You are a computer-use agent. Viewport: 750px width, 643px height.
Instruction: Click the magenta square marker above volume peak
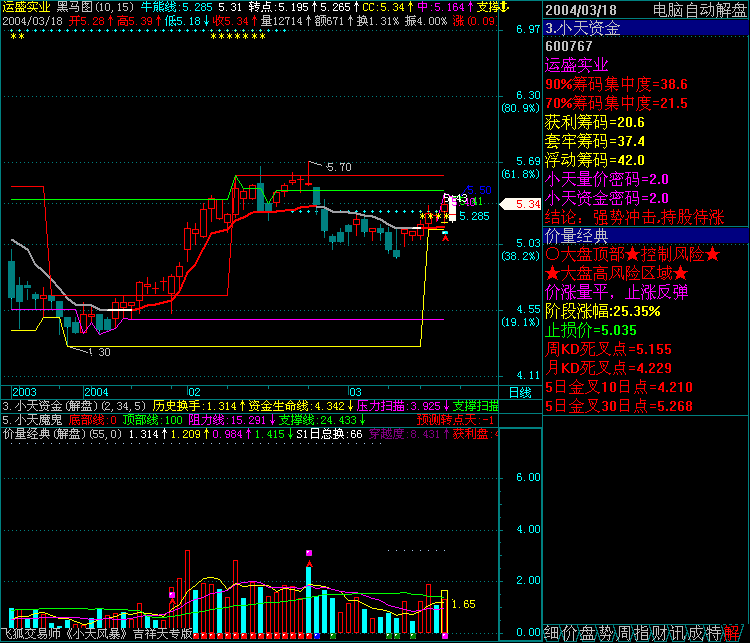[309, 553]
